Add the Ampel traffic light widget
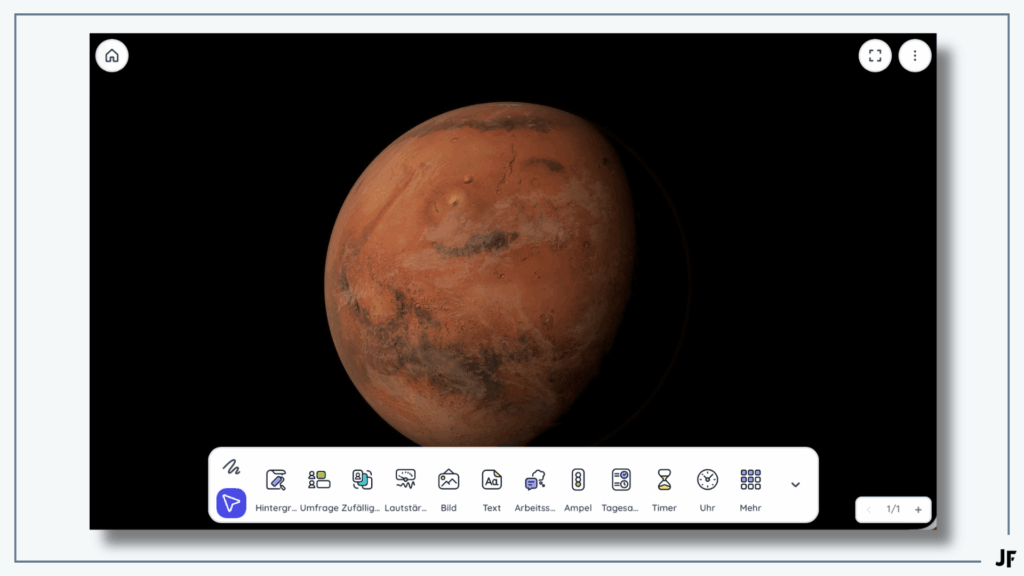This screenshot has width=1024, height=576. 578,486
